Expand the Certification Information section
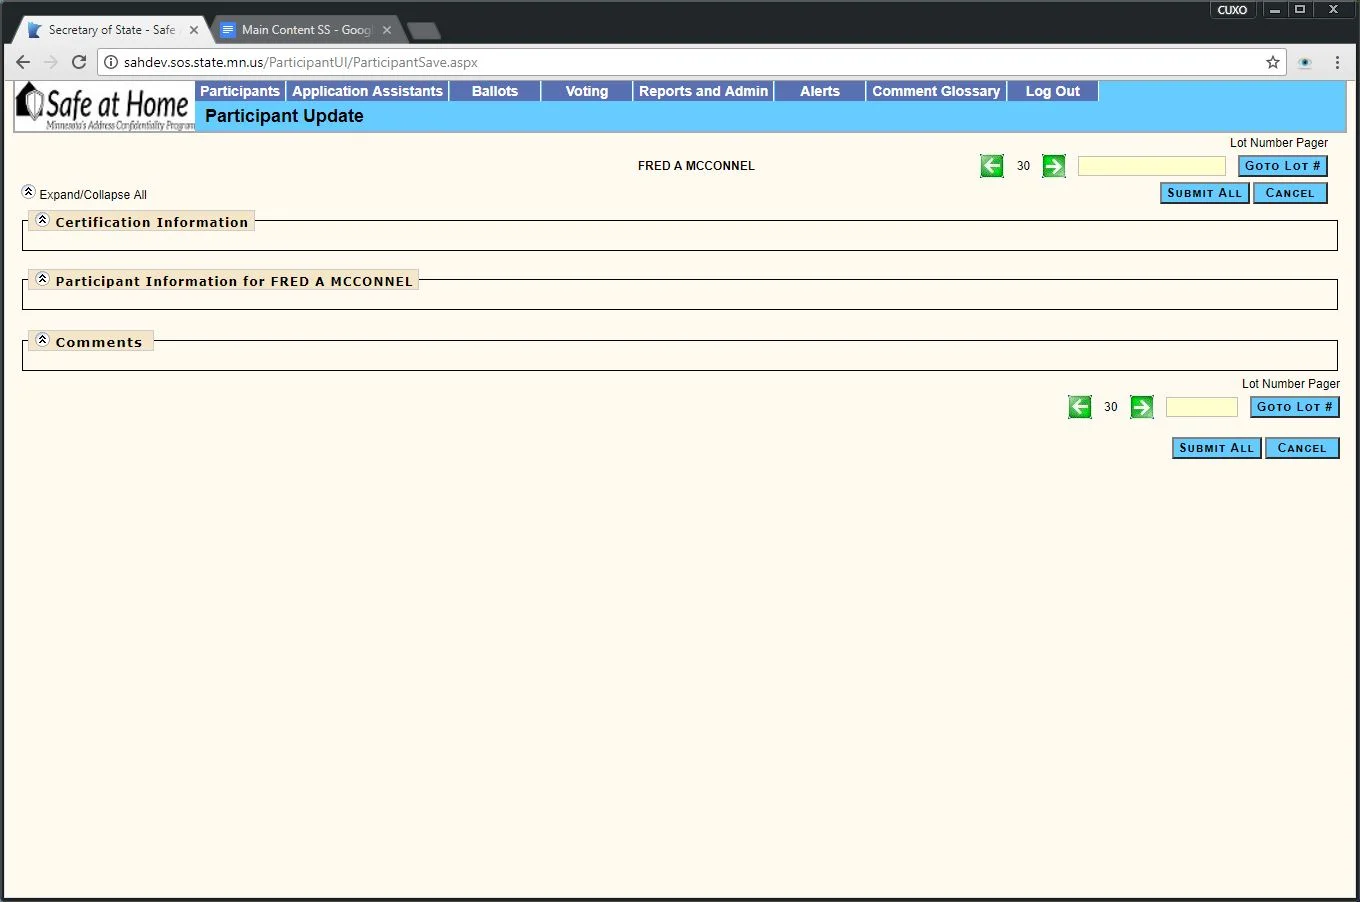 (42, 220)
